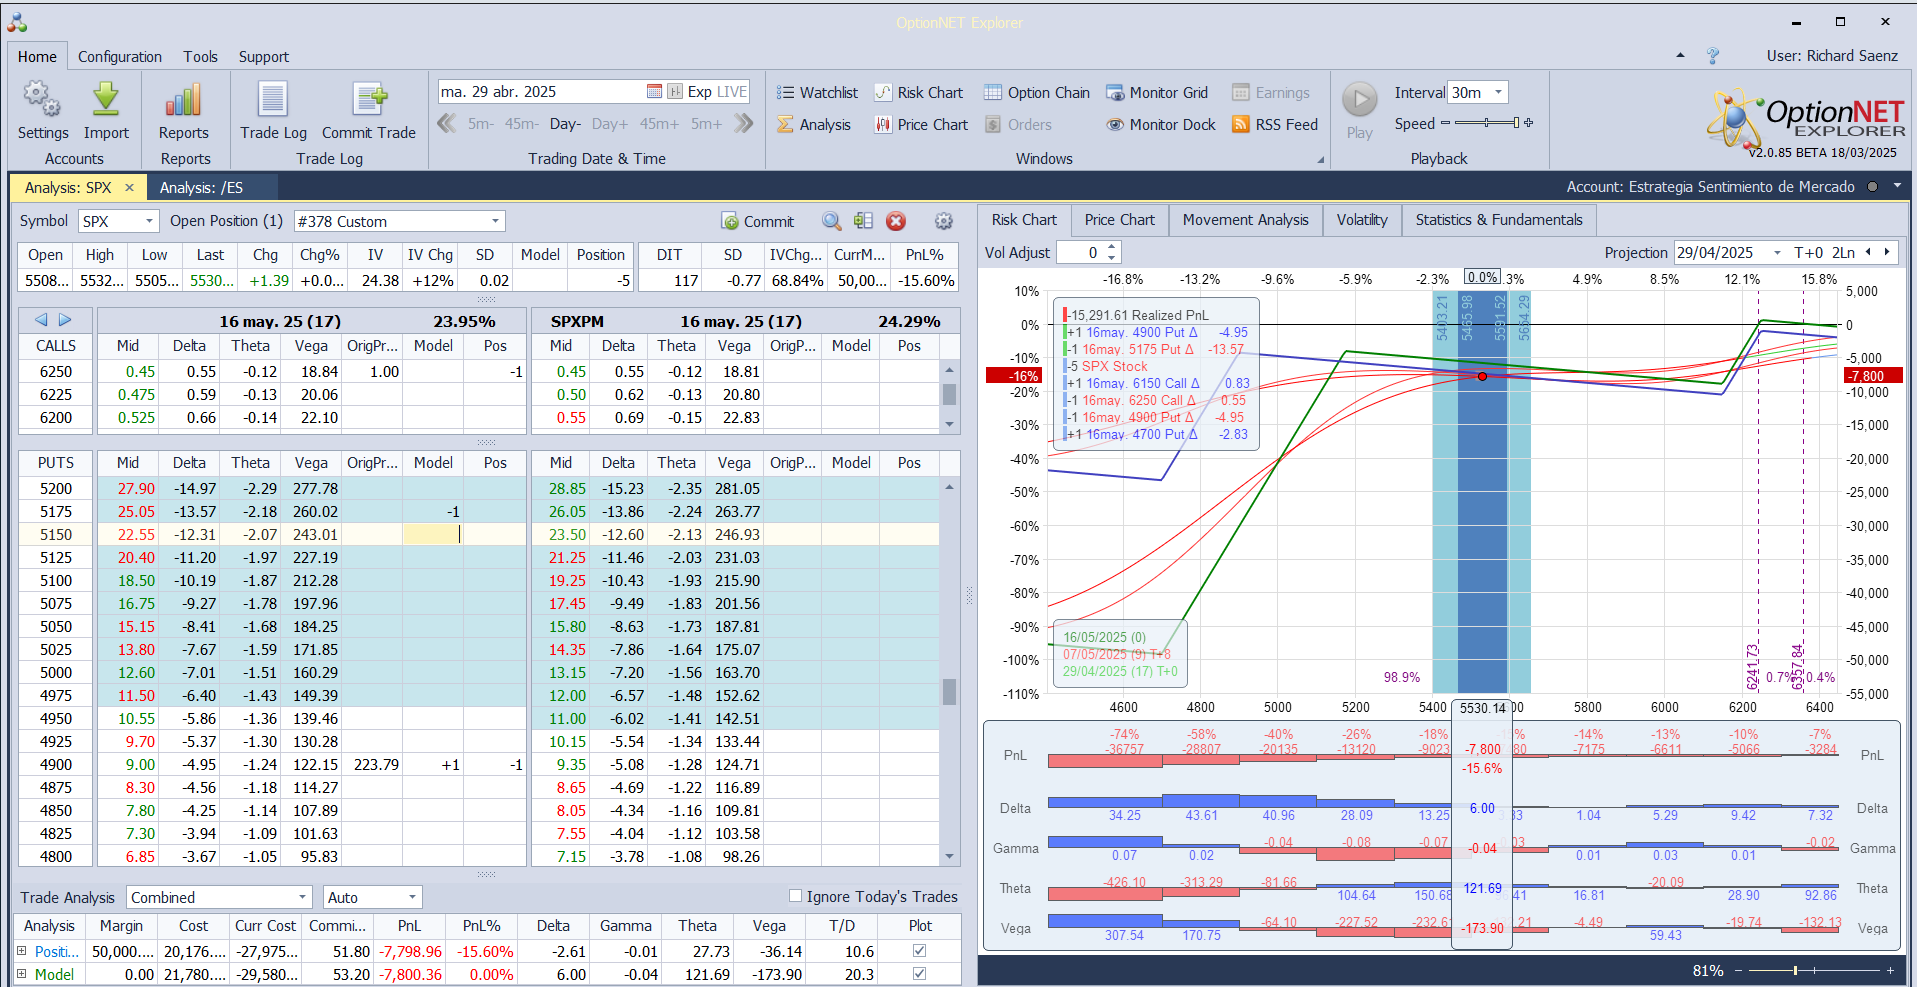Jump forward with the double-right arrows
The height and width of the screenshot is (987, 1917).
pyautogui.click(x=743, y=124)
